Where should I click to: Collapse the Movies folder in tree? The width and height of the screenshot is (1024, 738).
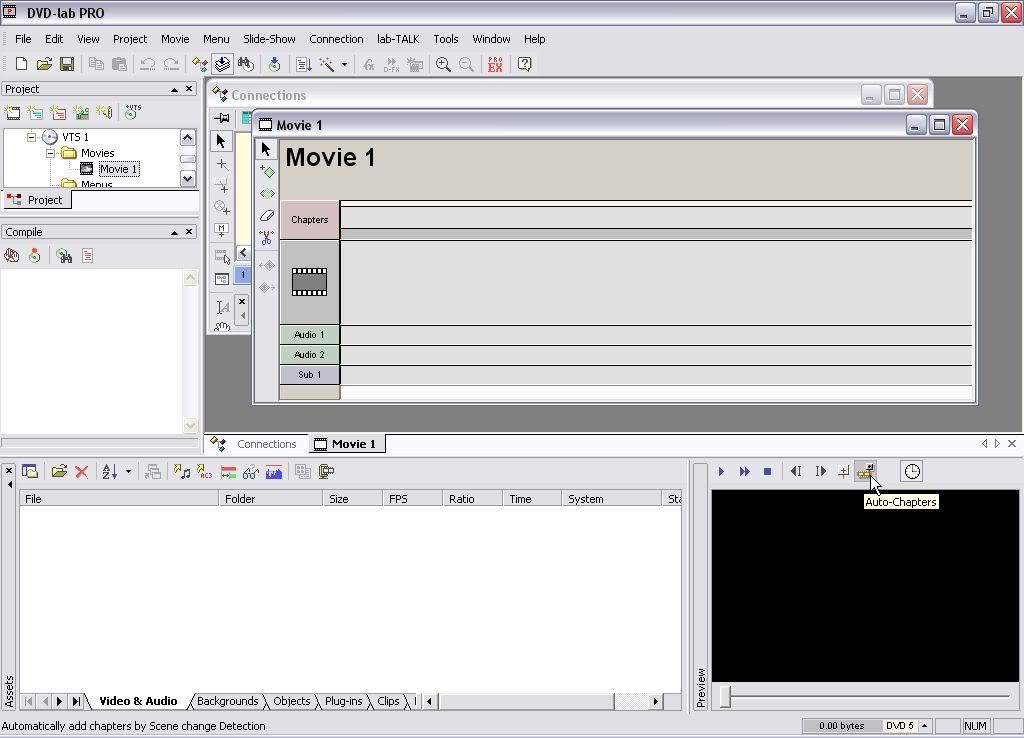50,153
